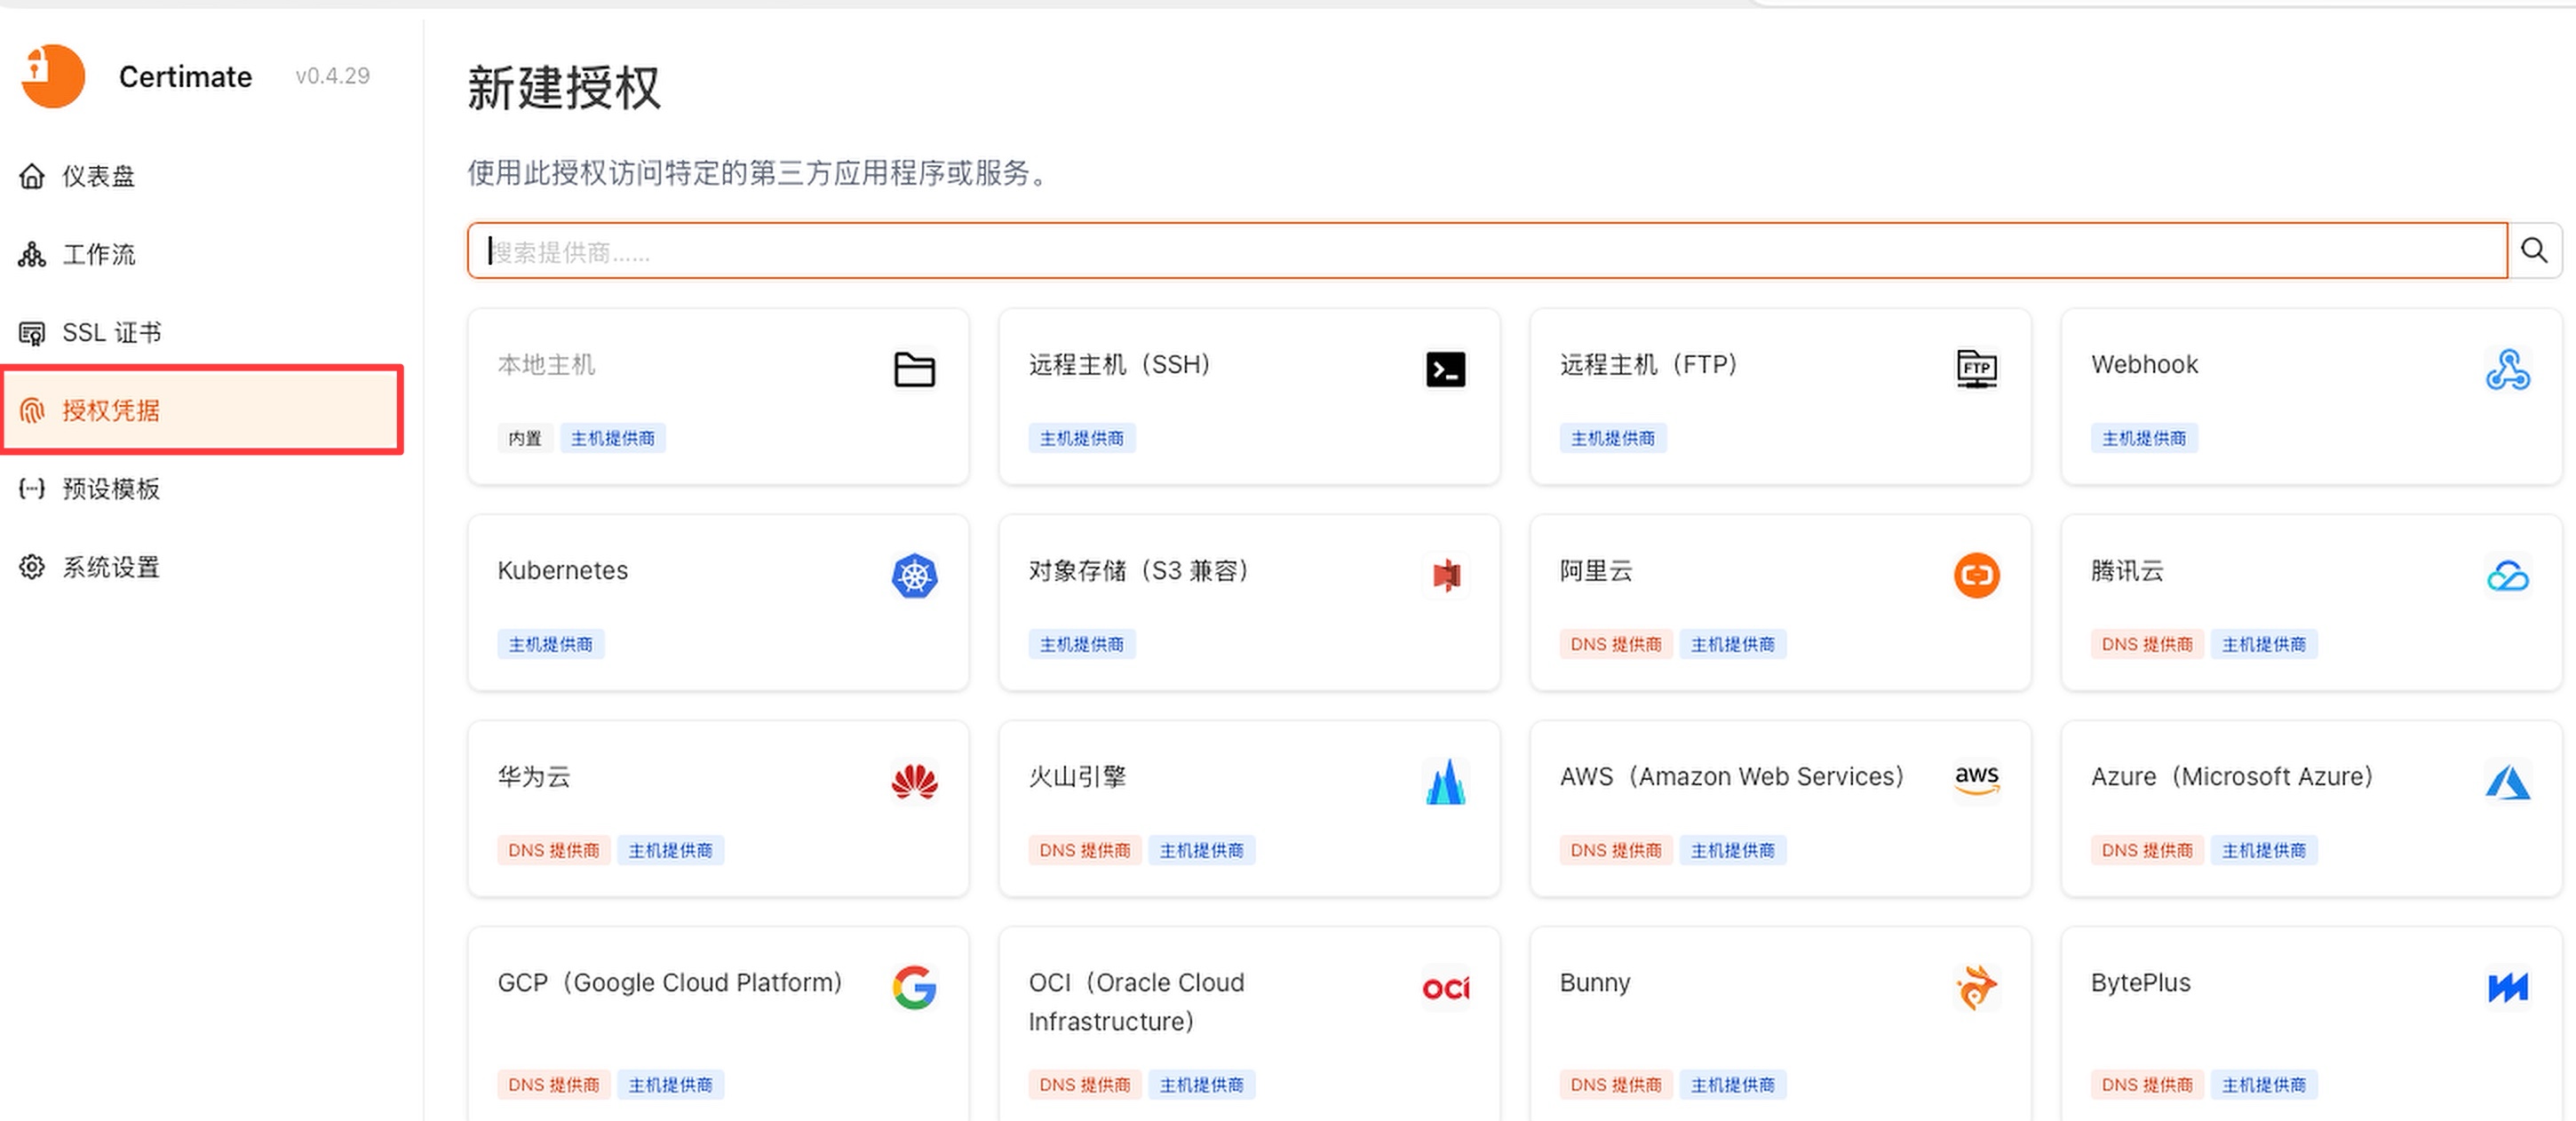
Task: Select Azure (Microsoft Azure) provider
Action: (x=2311, y=809)
